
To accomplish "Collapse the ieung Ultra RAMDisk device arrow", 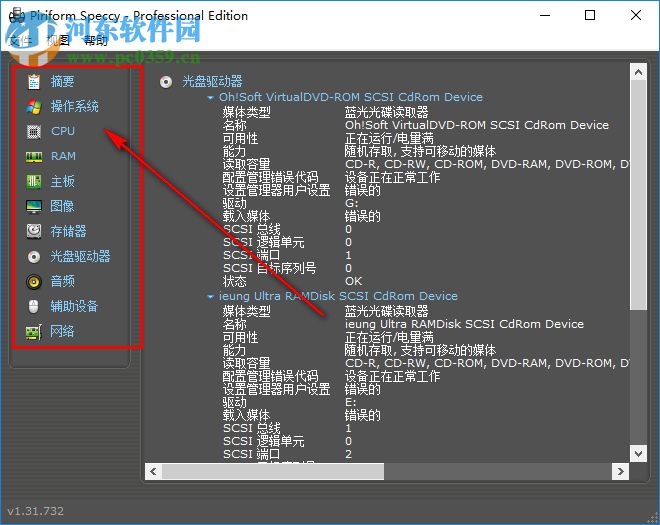I will [x=210, y=297].
